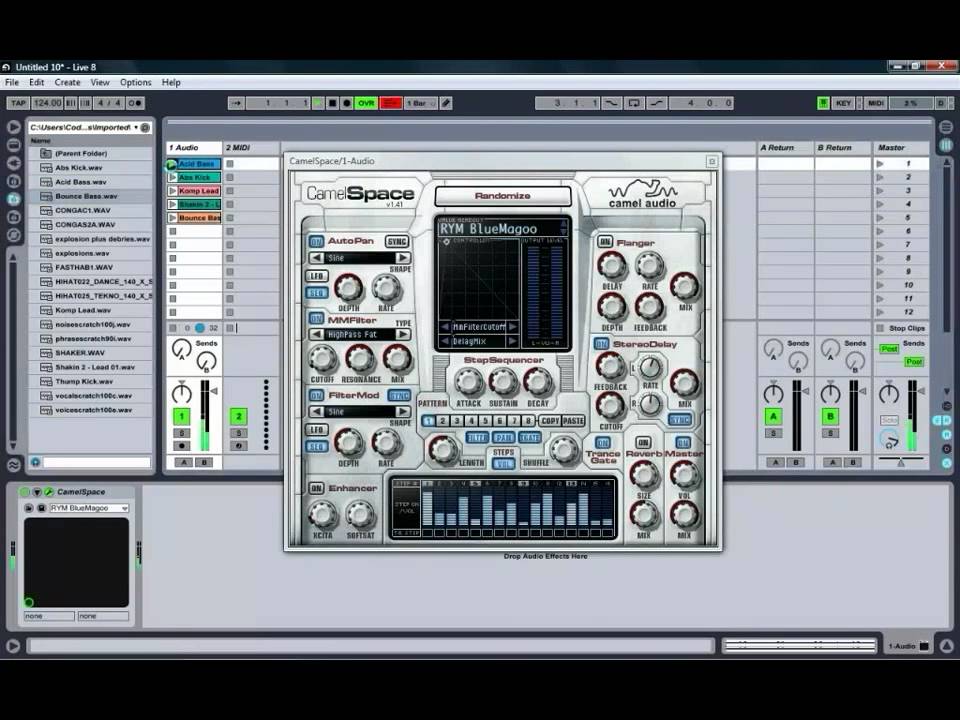
Task: Click the Master VOL knob
Action: pos(684,475)
